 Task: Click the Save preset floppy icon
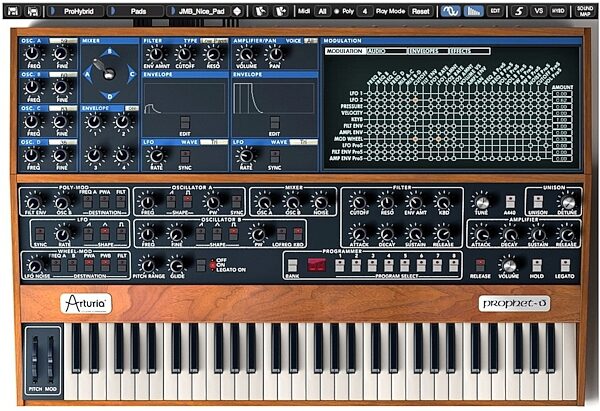(13, 11)
